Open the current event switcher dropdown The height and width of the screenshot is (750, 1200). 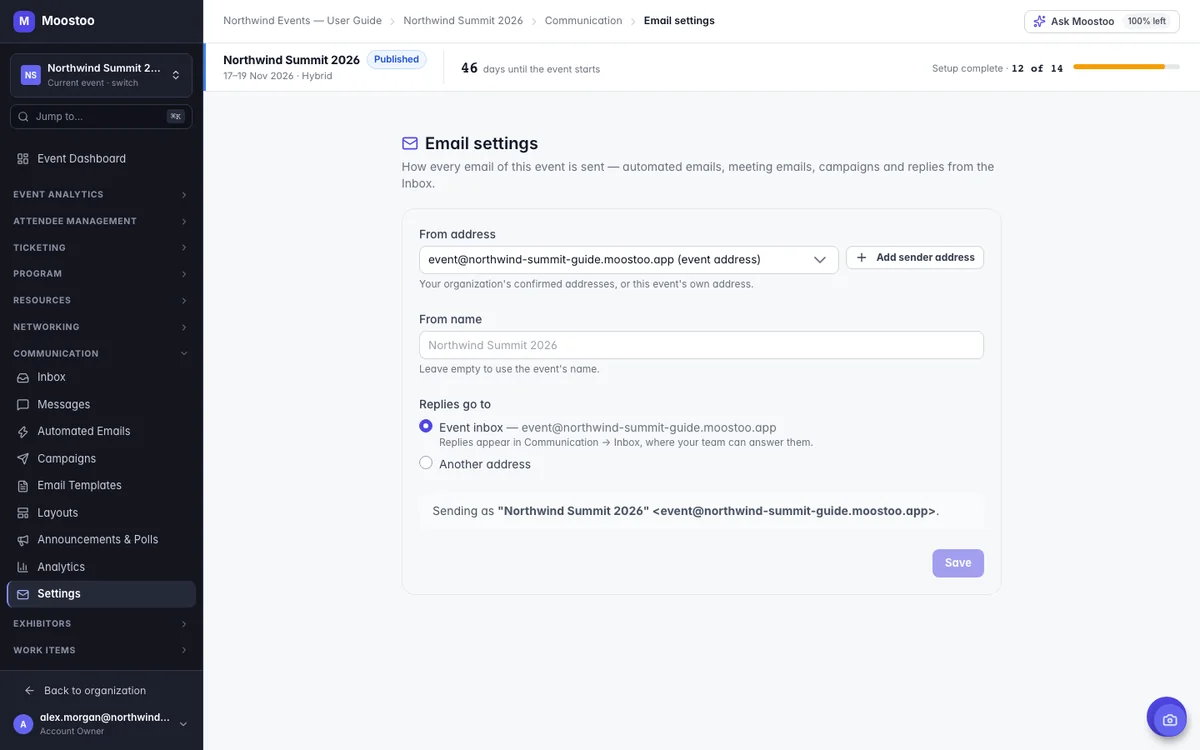101,75
